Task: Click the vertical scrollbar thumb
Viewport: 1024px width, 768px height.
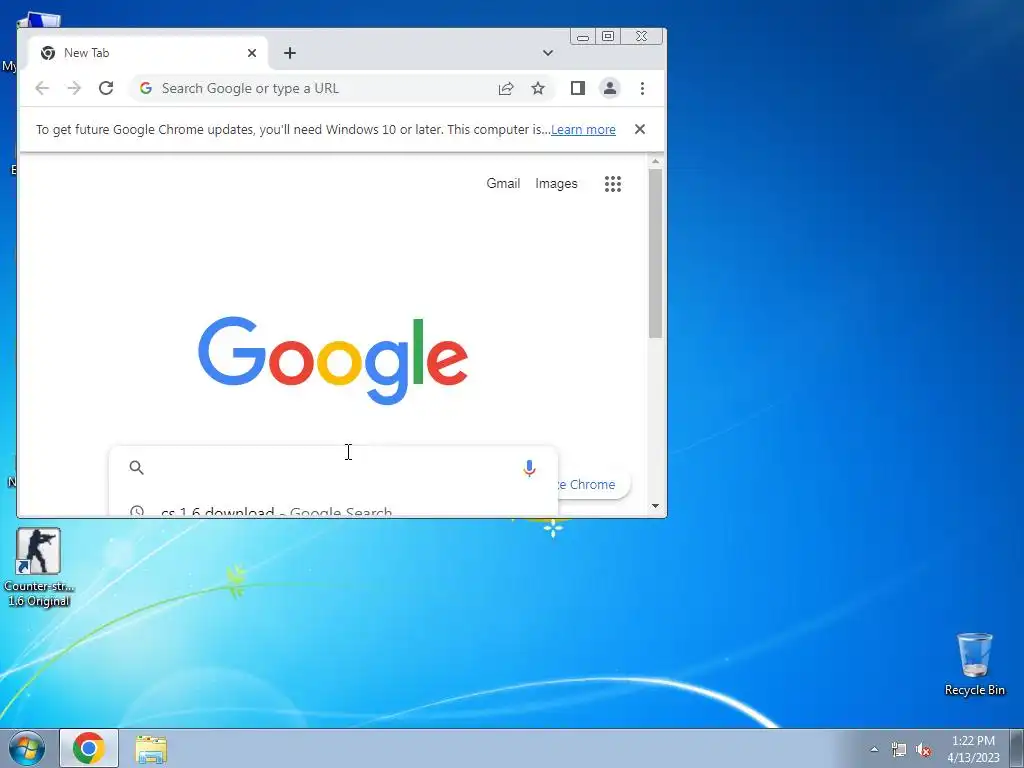Action: [x=656, y=253]
